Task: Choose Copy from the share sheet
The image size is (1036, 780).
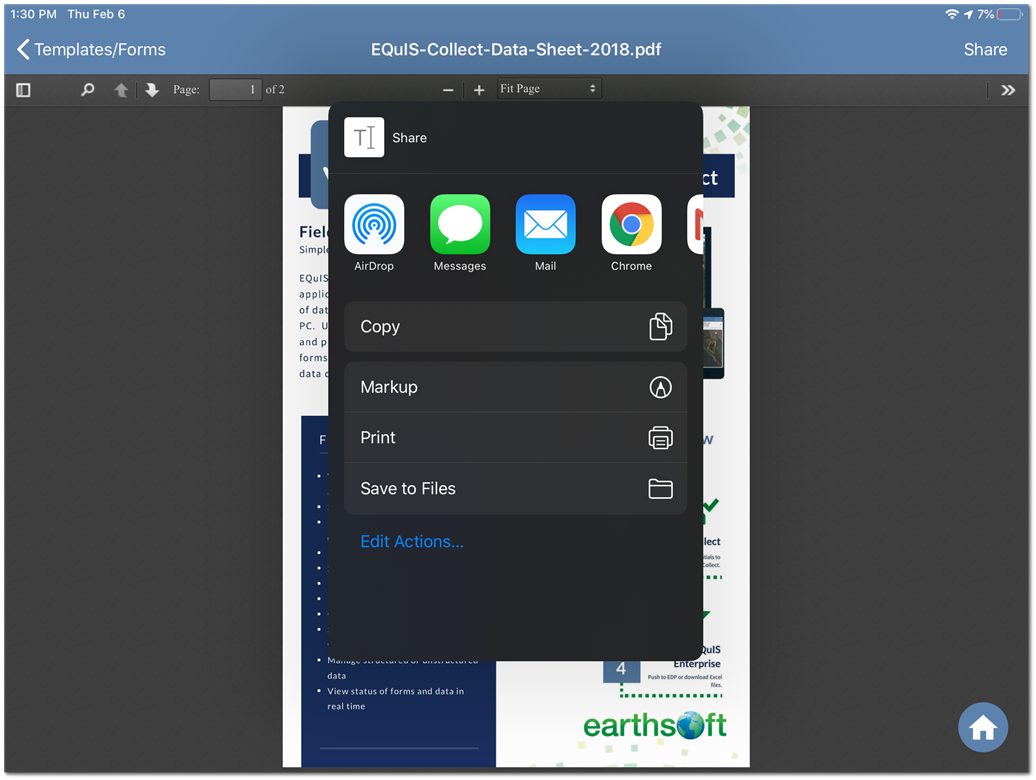Action: 515,326
